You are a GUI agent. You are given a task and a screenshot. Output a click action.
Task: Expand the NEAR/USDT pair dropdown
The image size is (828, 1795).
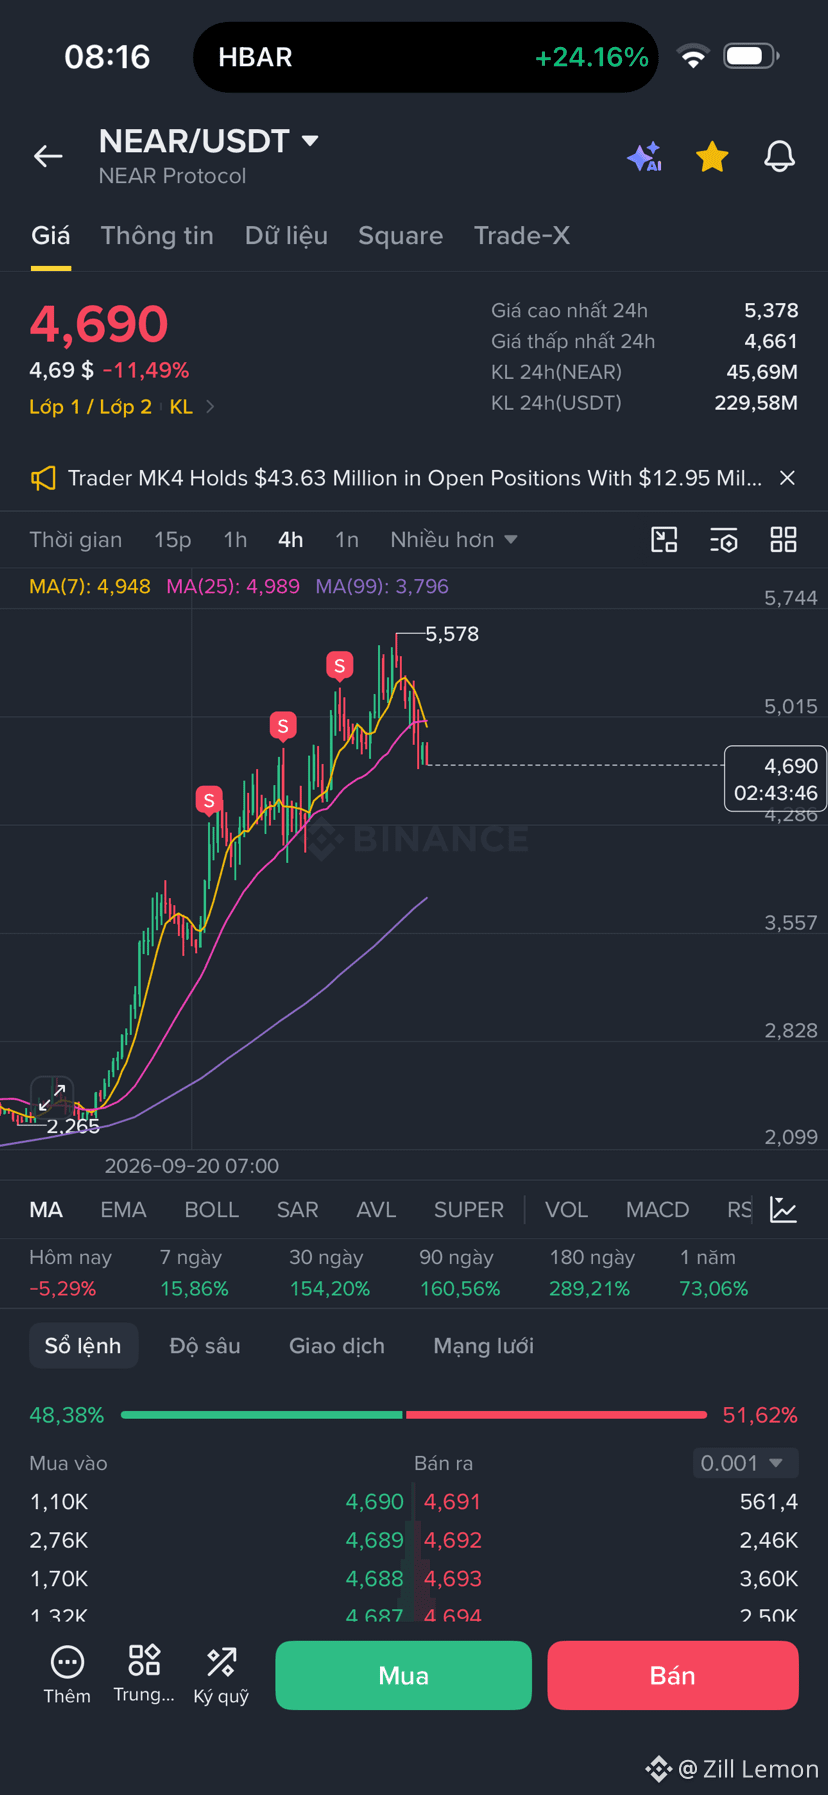coord(310,141)
